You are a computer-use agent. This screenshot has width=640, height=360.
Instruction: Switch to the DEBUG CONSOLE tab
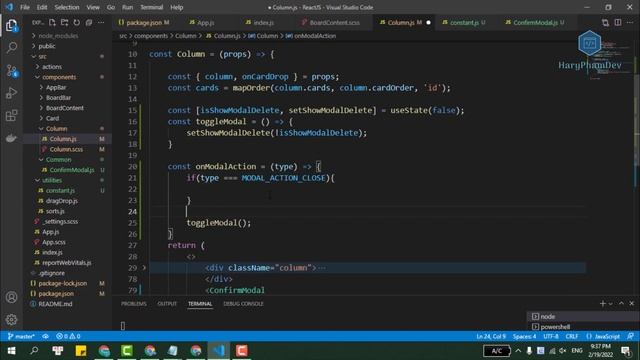243,304
